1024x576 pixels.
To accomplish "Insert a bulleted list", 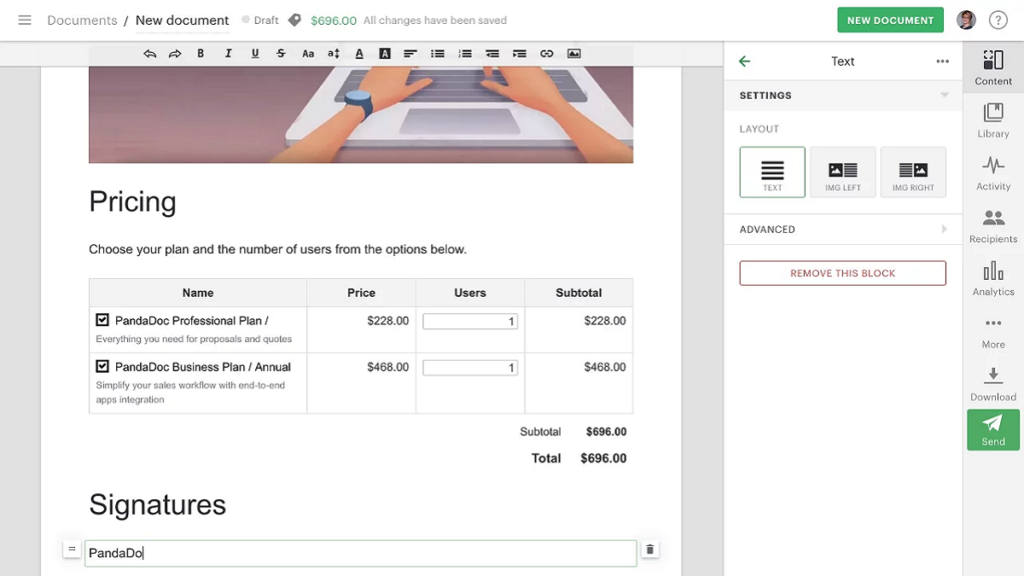I will point(438,54).
